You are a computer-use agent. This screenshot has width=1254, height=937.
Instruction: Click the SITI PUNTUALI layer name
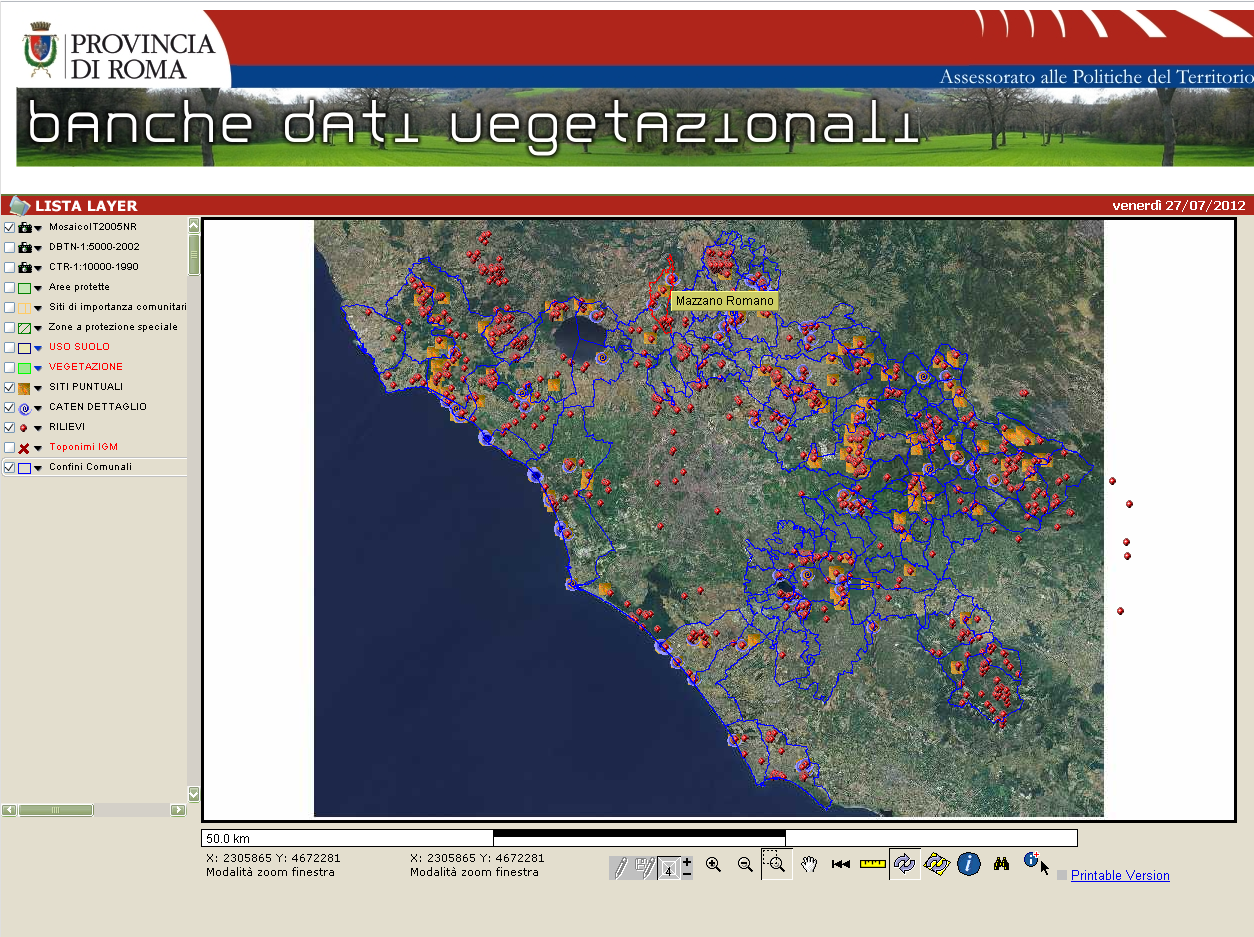pyautogui.click(x=87, y=387)
